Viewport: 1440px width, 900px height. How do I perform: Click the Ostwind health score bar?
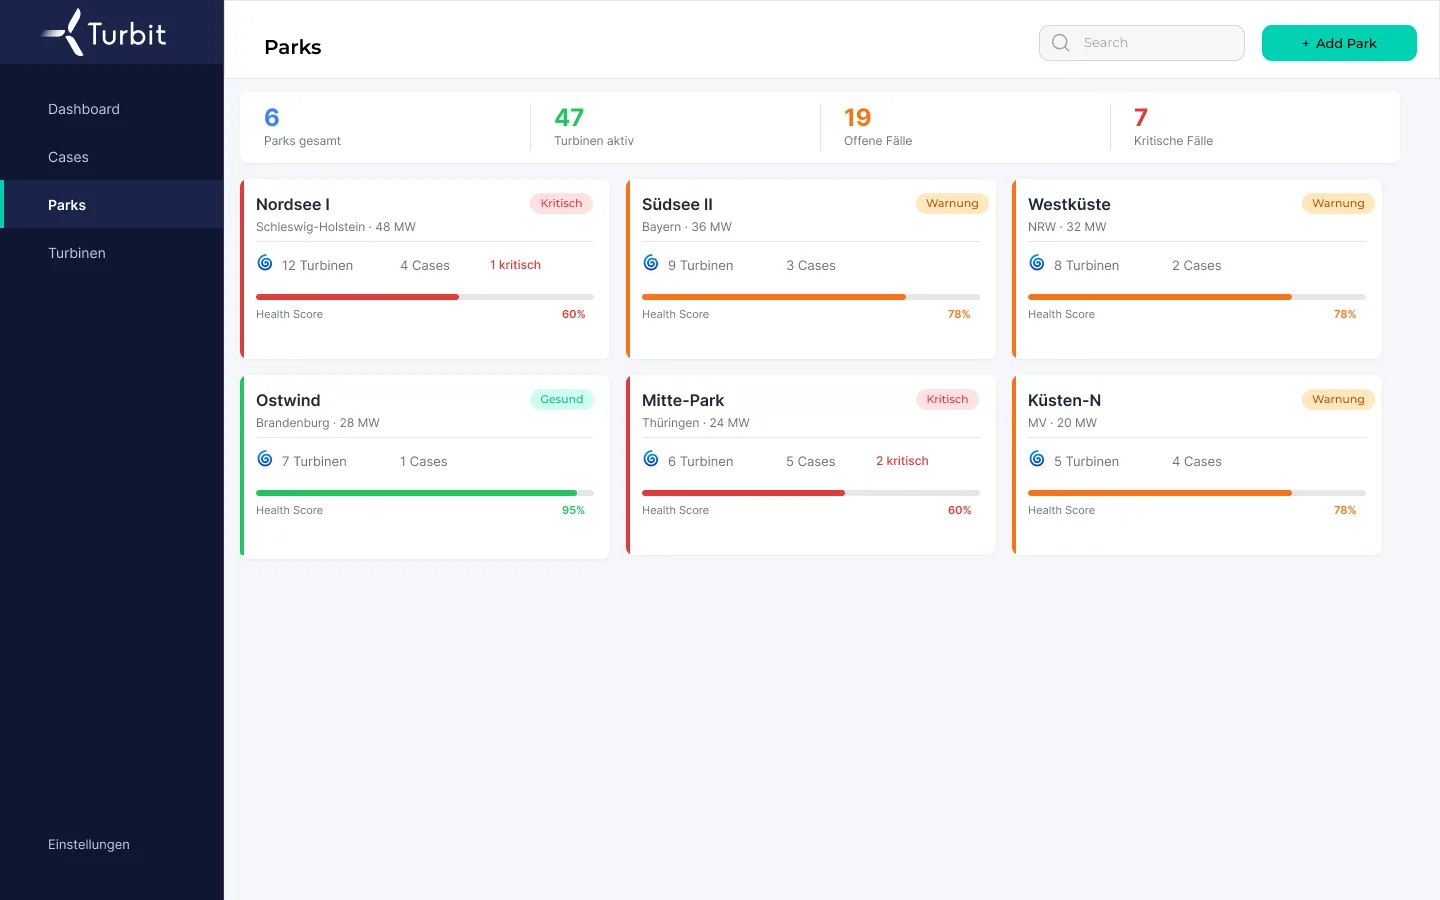point(425,493)
